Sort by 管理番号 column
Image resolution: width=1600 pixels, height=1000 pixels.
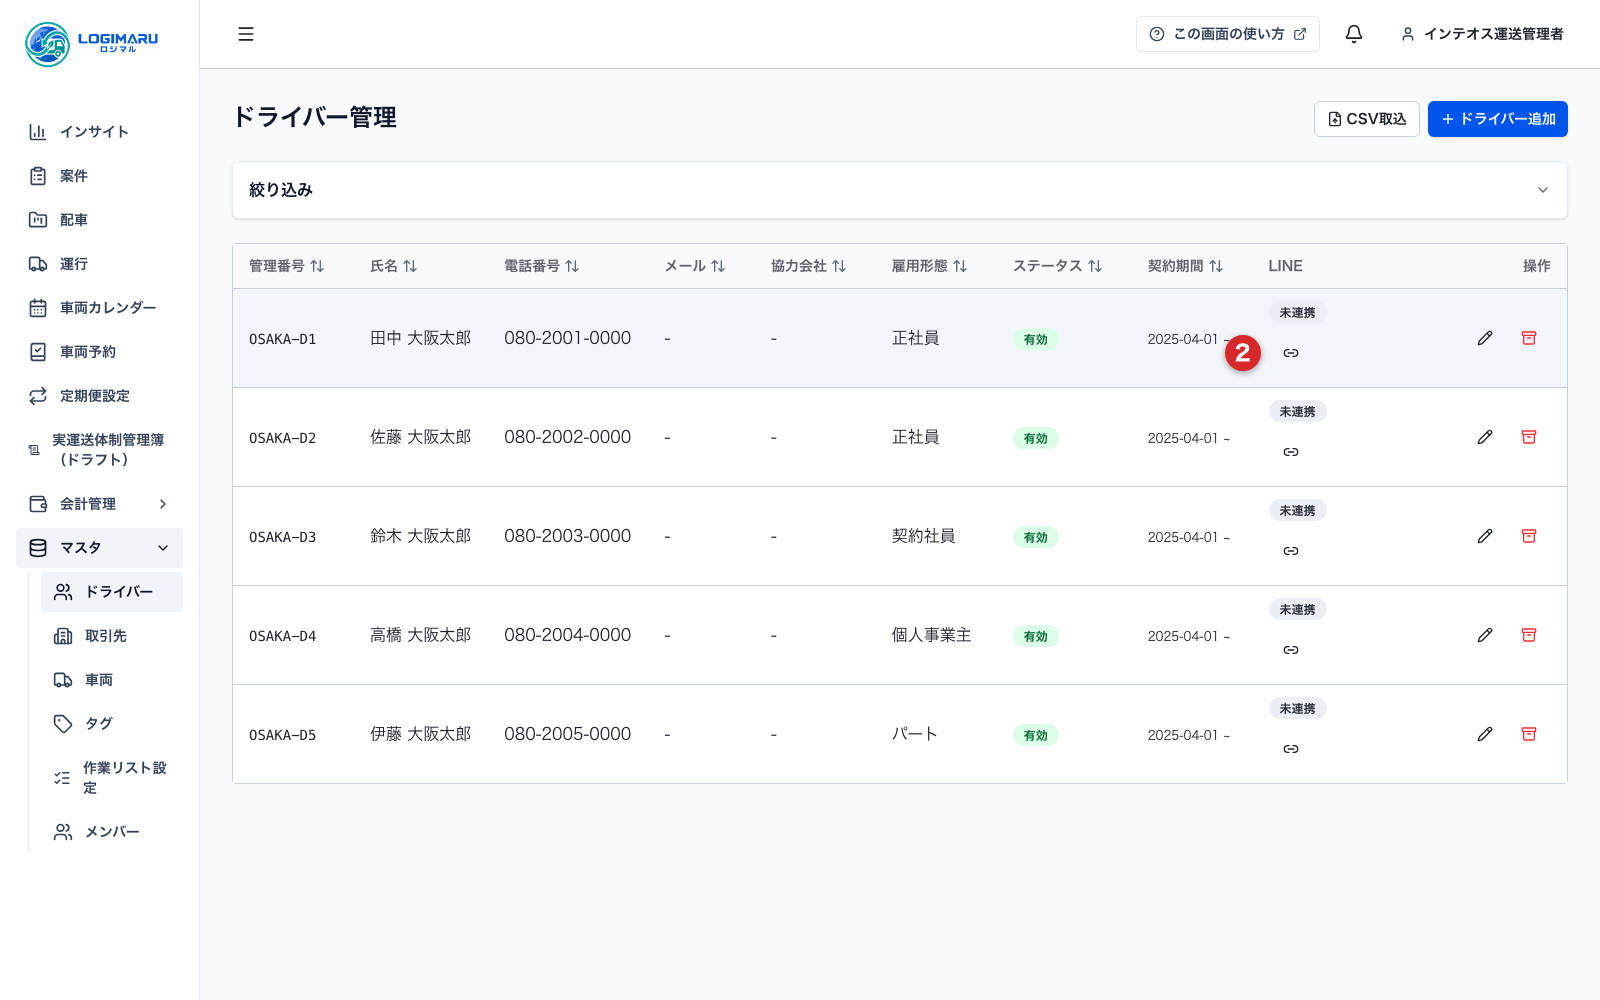(287, 266)
